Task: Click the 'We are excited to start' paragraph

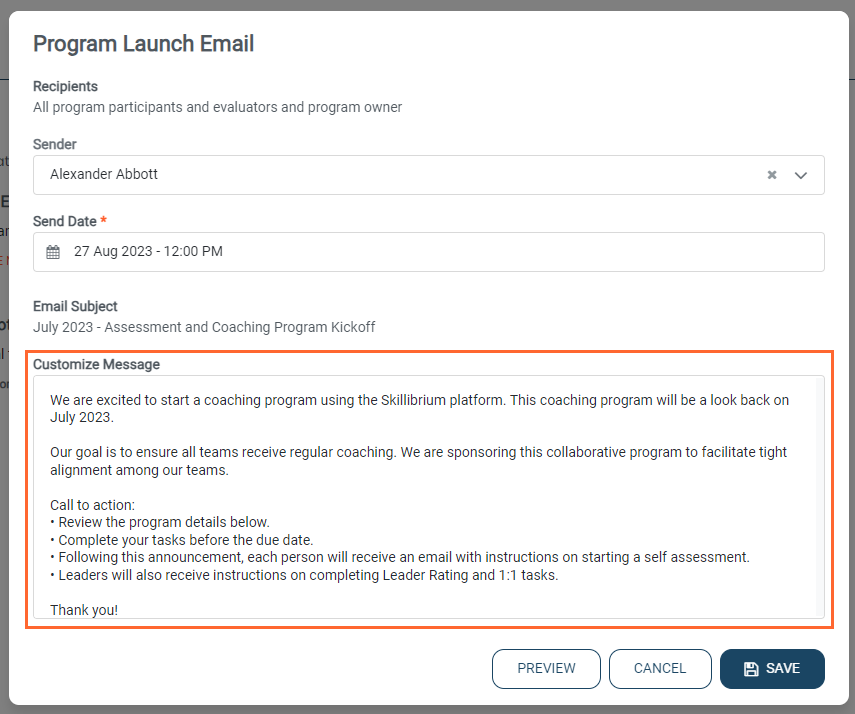Action: (419, 409)
